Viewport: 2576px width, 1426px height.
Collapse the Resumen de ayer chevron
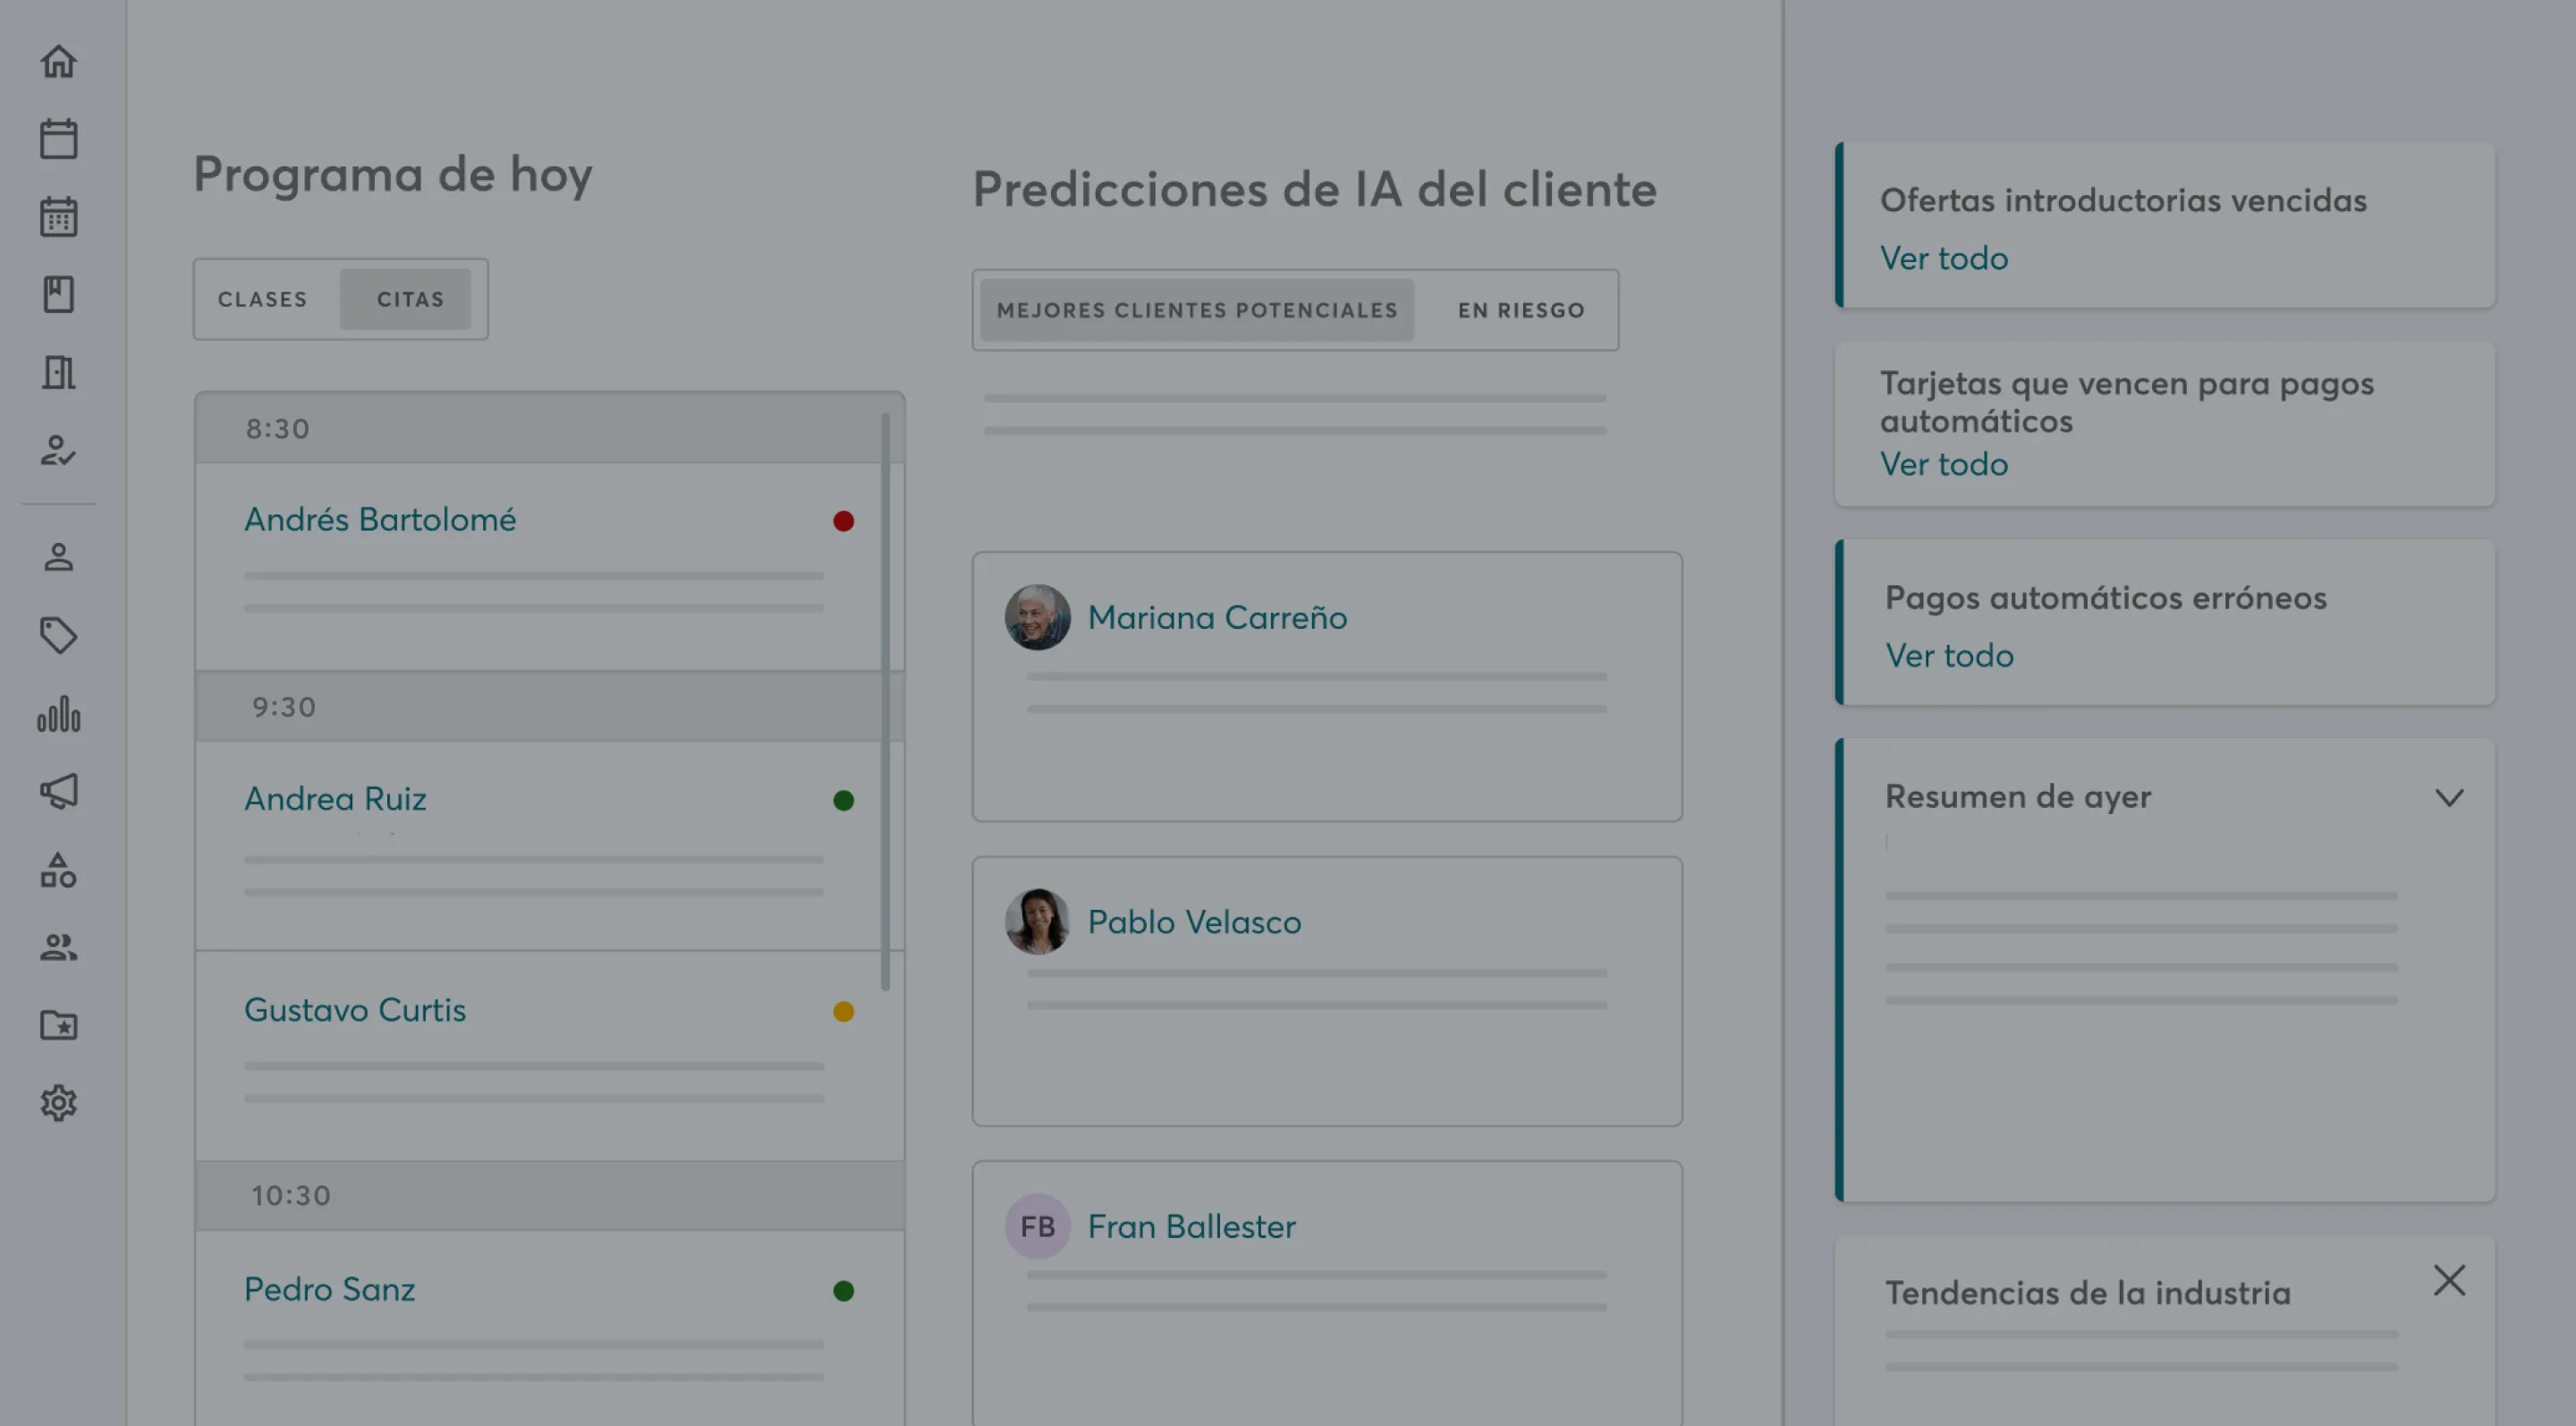click(x=2449, y=797)
